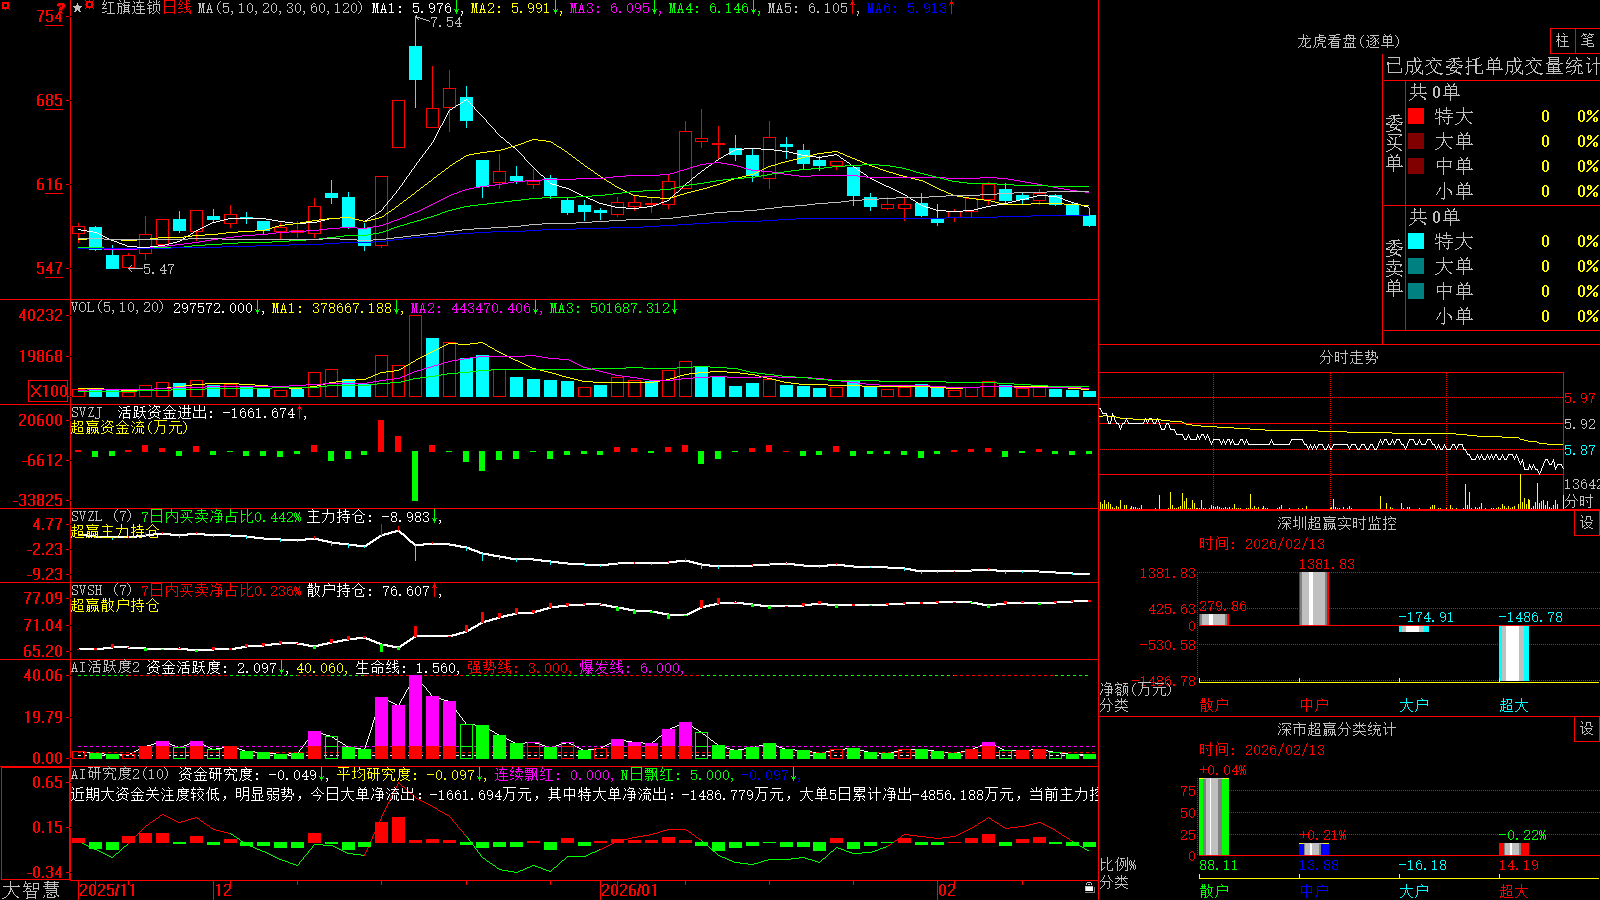Image resolution: width=1600 pixels, height=900 pixels.
Task: Click the SVZJ indicator name
Action: tap(87, 413)
